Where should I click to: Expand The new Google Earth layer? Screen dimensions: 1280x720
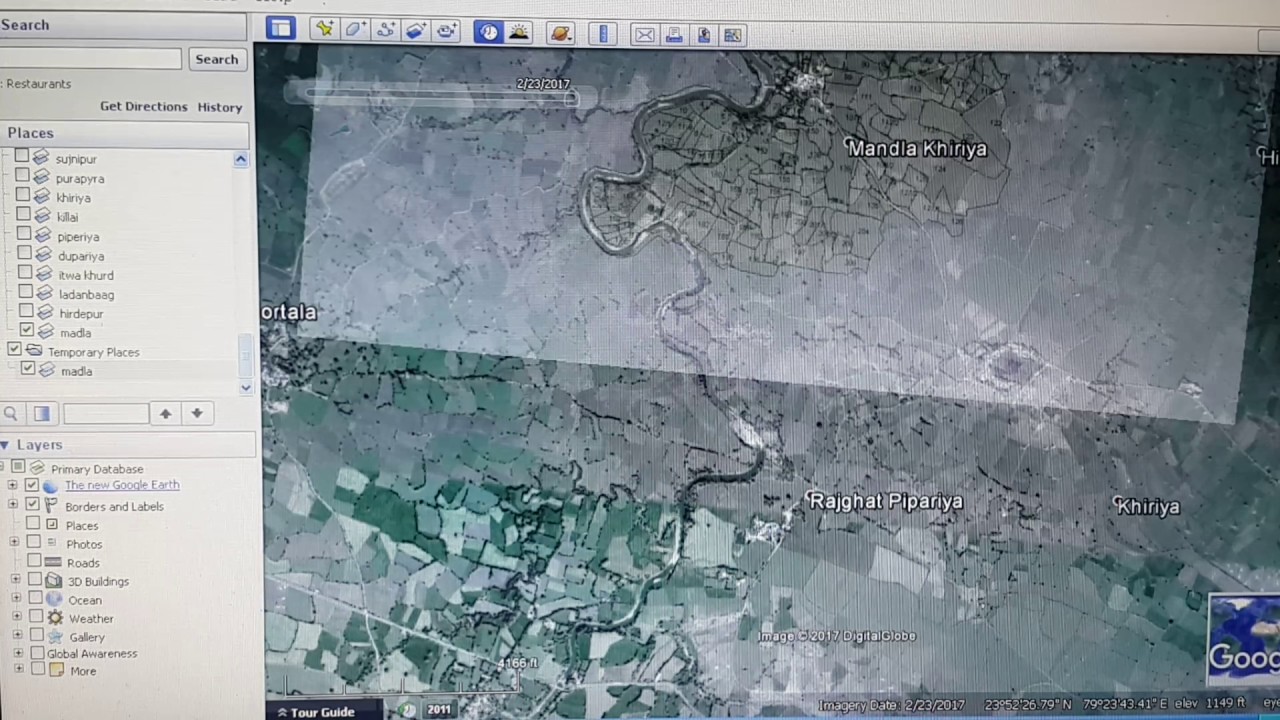[x=13, y=486]
